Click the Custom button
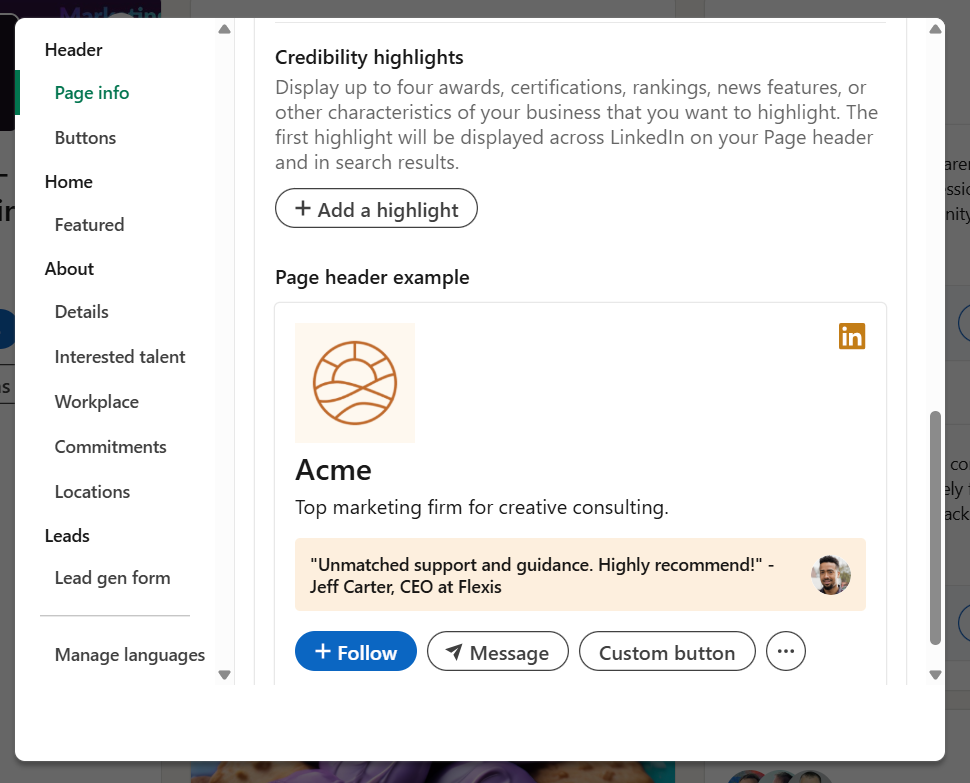This screenshot has width=970, height=783. [667, 652]
